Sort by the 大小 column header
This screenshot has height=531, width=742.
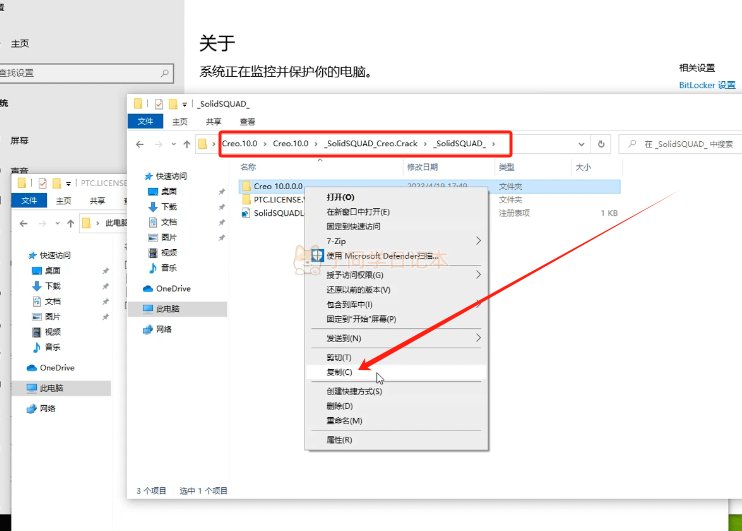tap(583, 167)
